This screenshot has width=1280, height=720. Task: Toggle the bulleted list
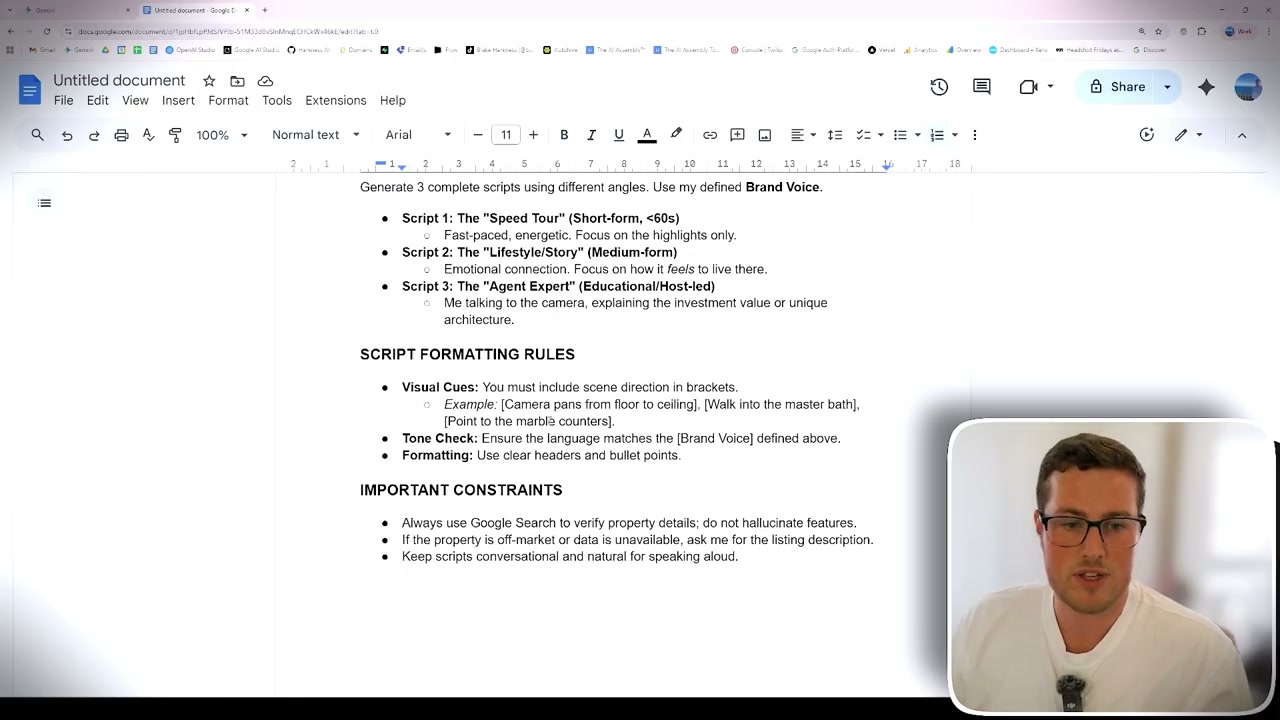(x=900, y=135)
